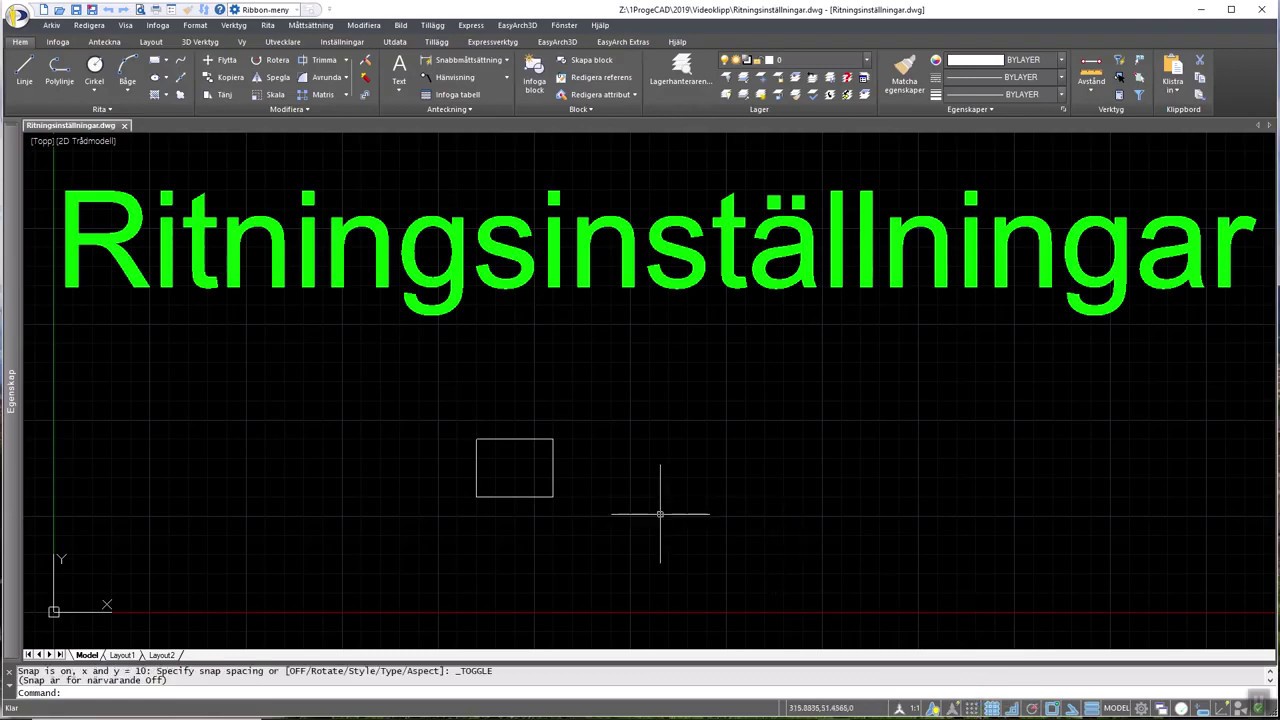1280x720 pixels.
Task: Click the Flytta move tool
Action: tap(220, 60)
